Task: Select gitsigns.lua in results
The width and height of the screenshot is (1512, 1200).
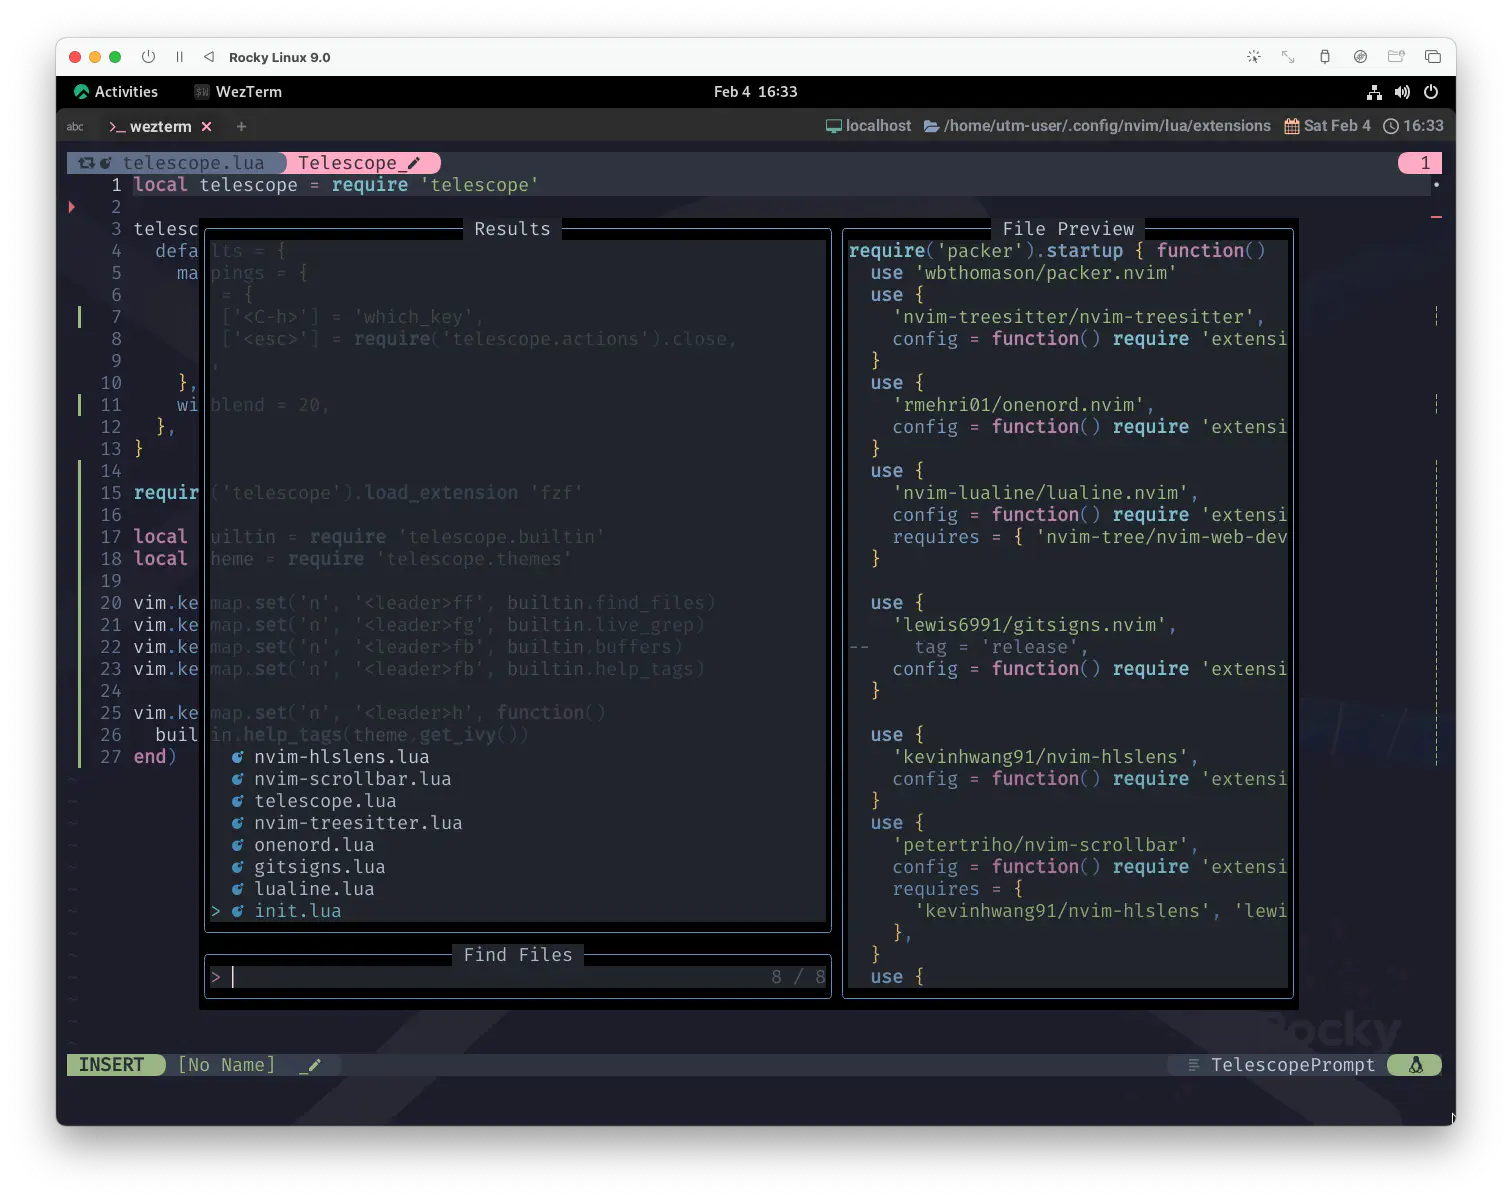Action: [319, 867]
